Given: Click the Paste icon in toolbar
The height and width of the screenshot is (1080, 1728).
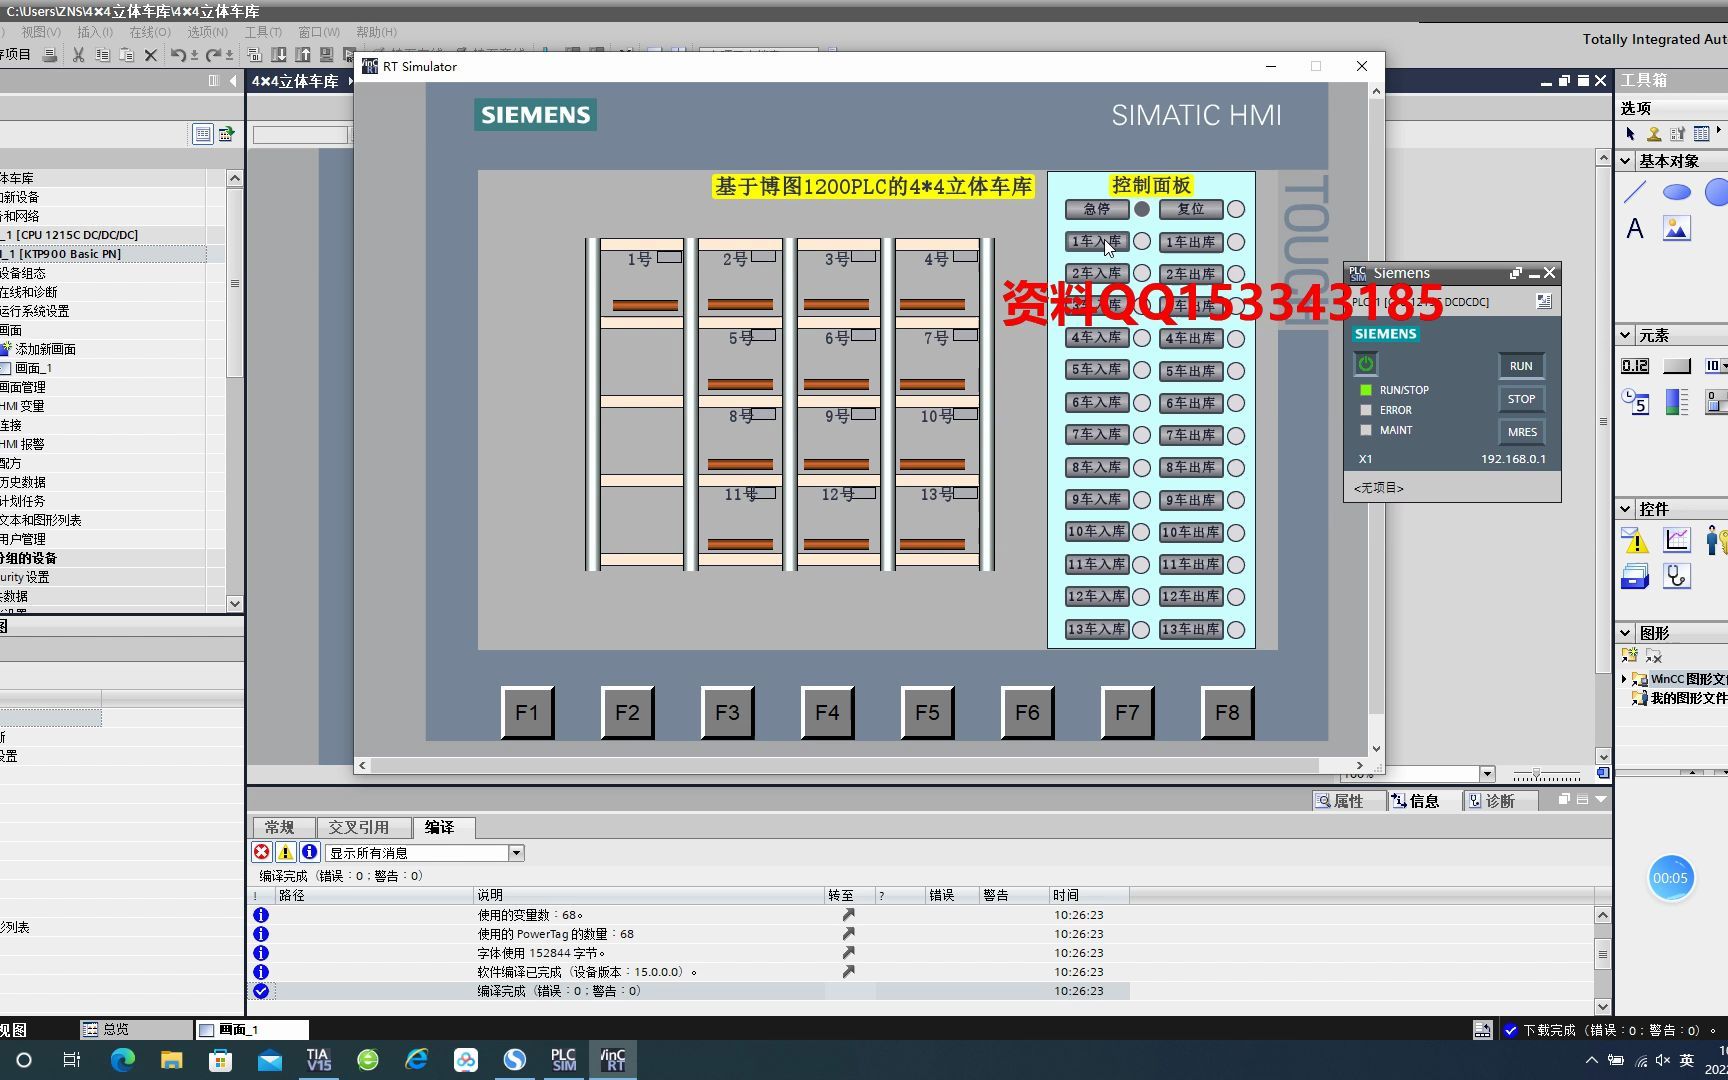Looking at the screenshot, I should point(126,55).
